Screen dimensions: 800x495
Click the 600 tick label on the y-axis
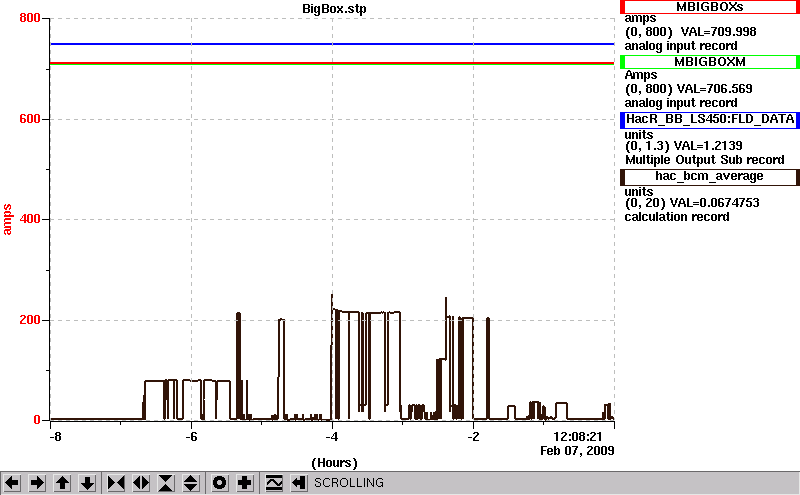point(30,119)
